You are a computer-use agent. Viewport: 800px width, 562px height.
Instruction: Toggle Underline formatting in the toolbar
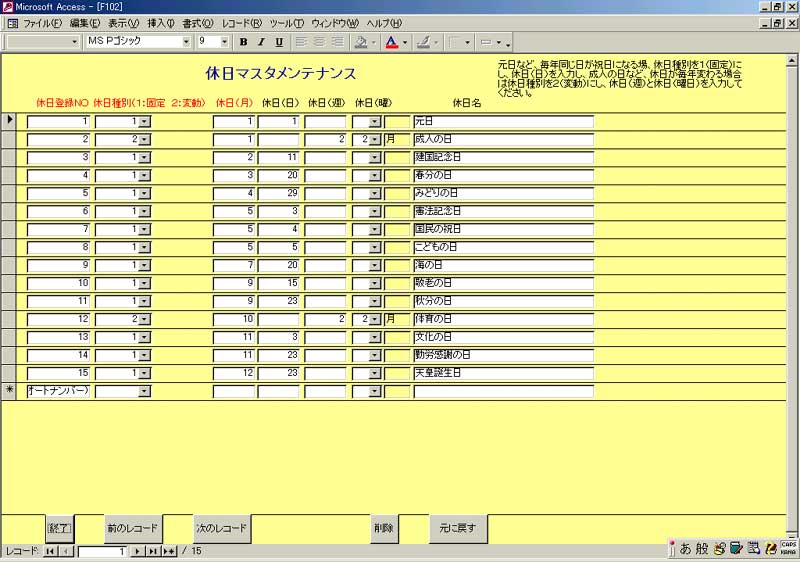click(279, 42)
